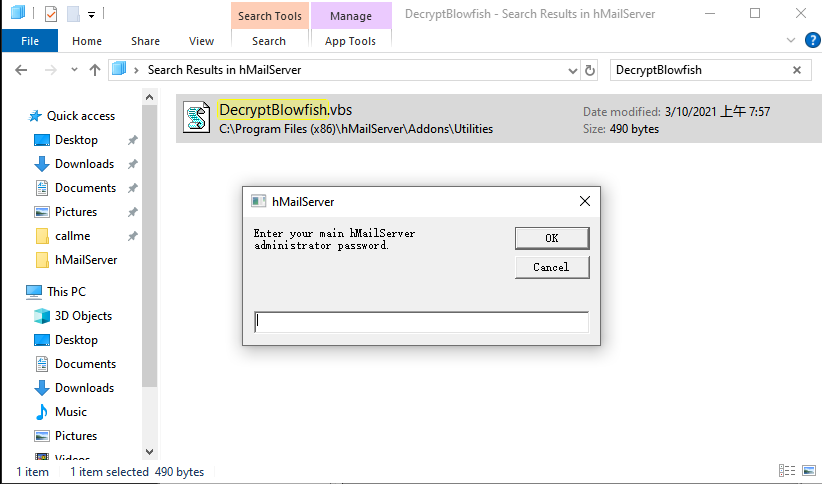The width and height of the screenshot is (822, 484).
Task: Select the Search ribbon tab
Action: 269,41
